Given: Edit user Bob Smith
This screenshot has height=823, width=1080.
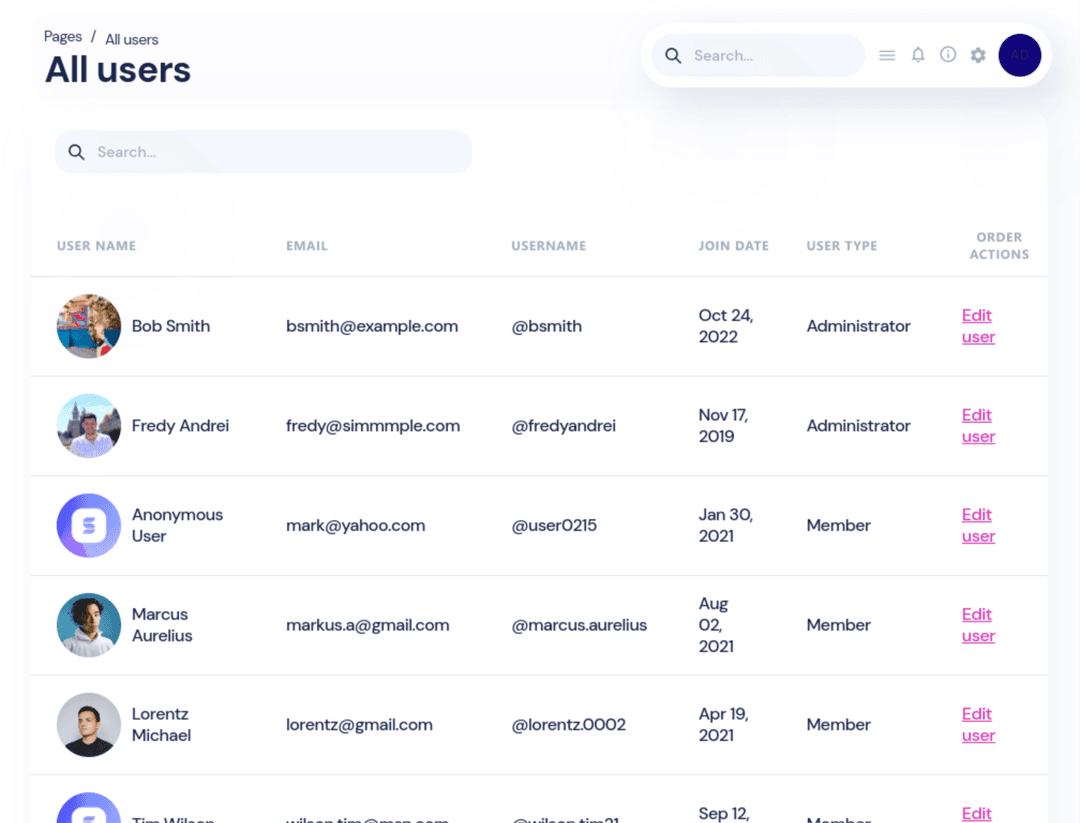Looking at the screenshot, I should pos(978,326).
